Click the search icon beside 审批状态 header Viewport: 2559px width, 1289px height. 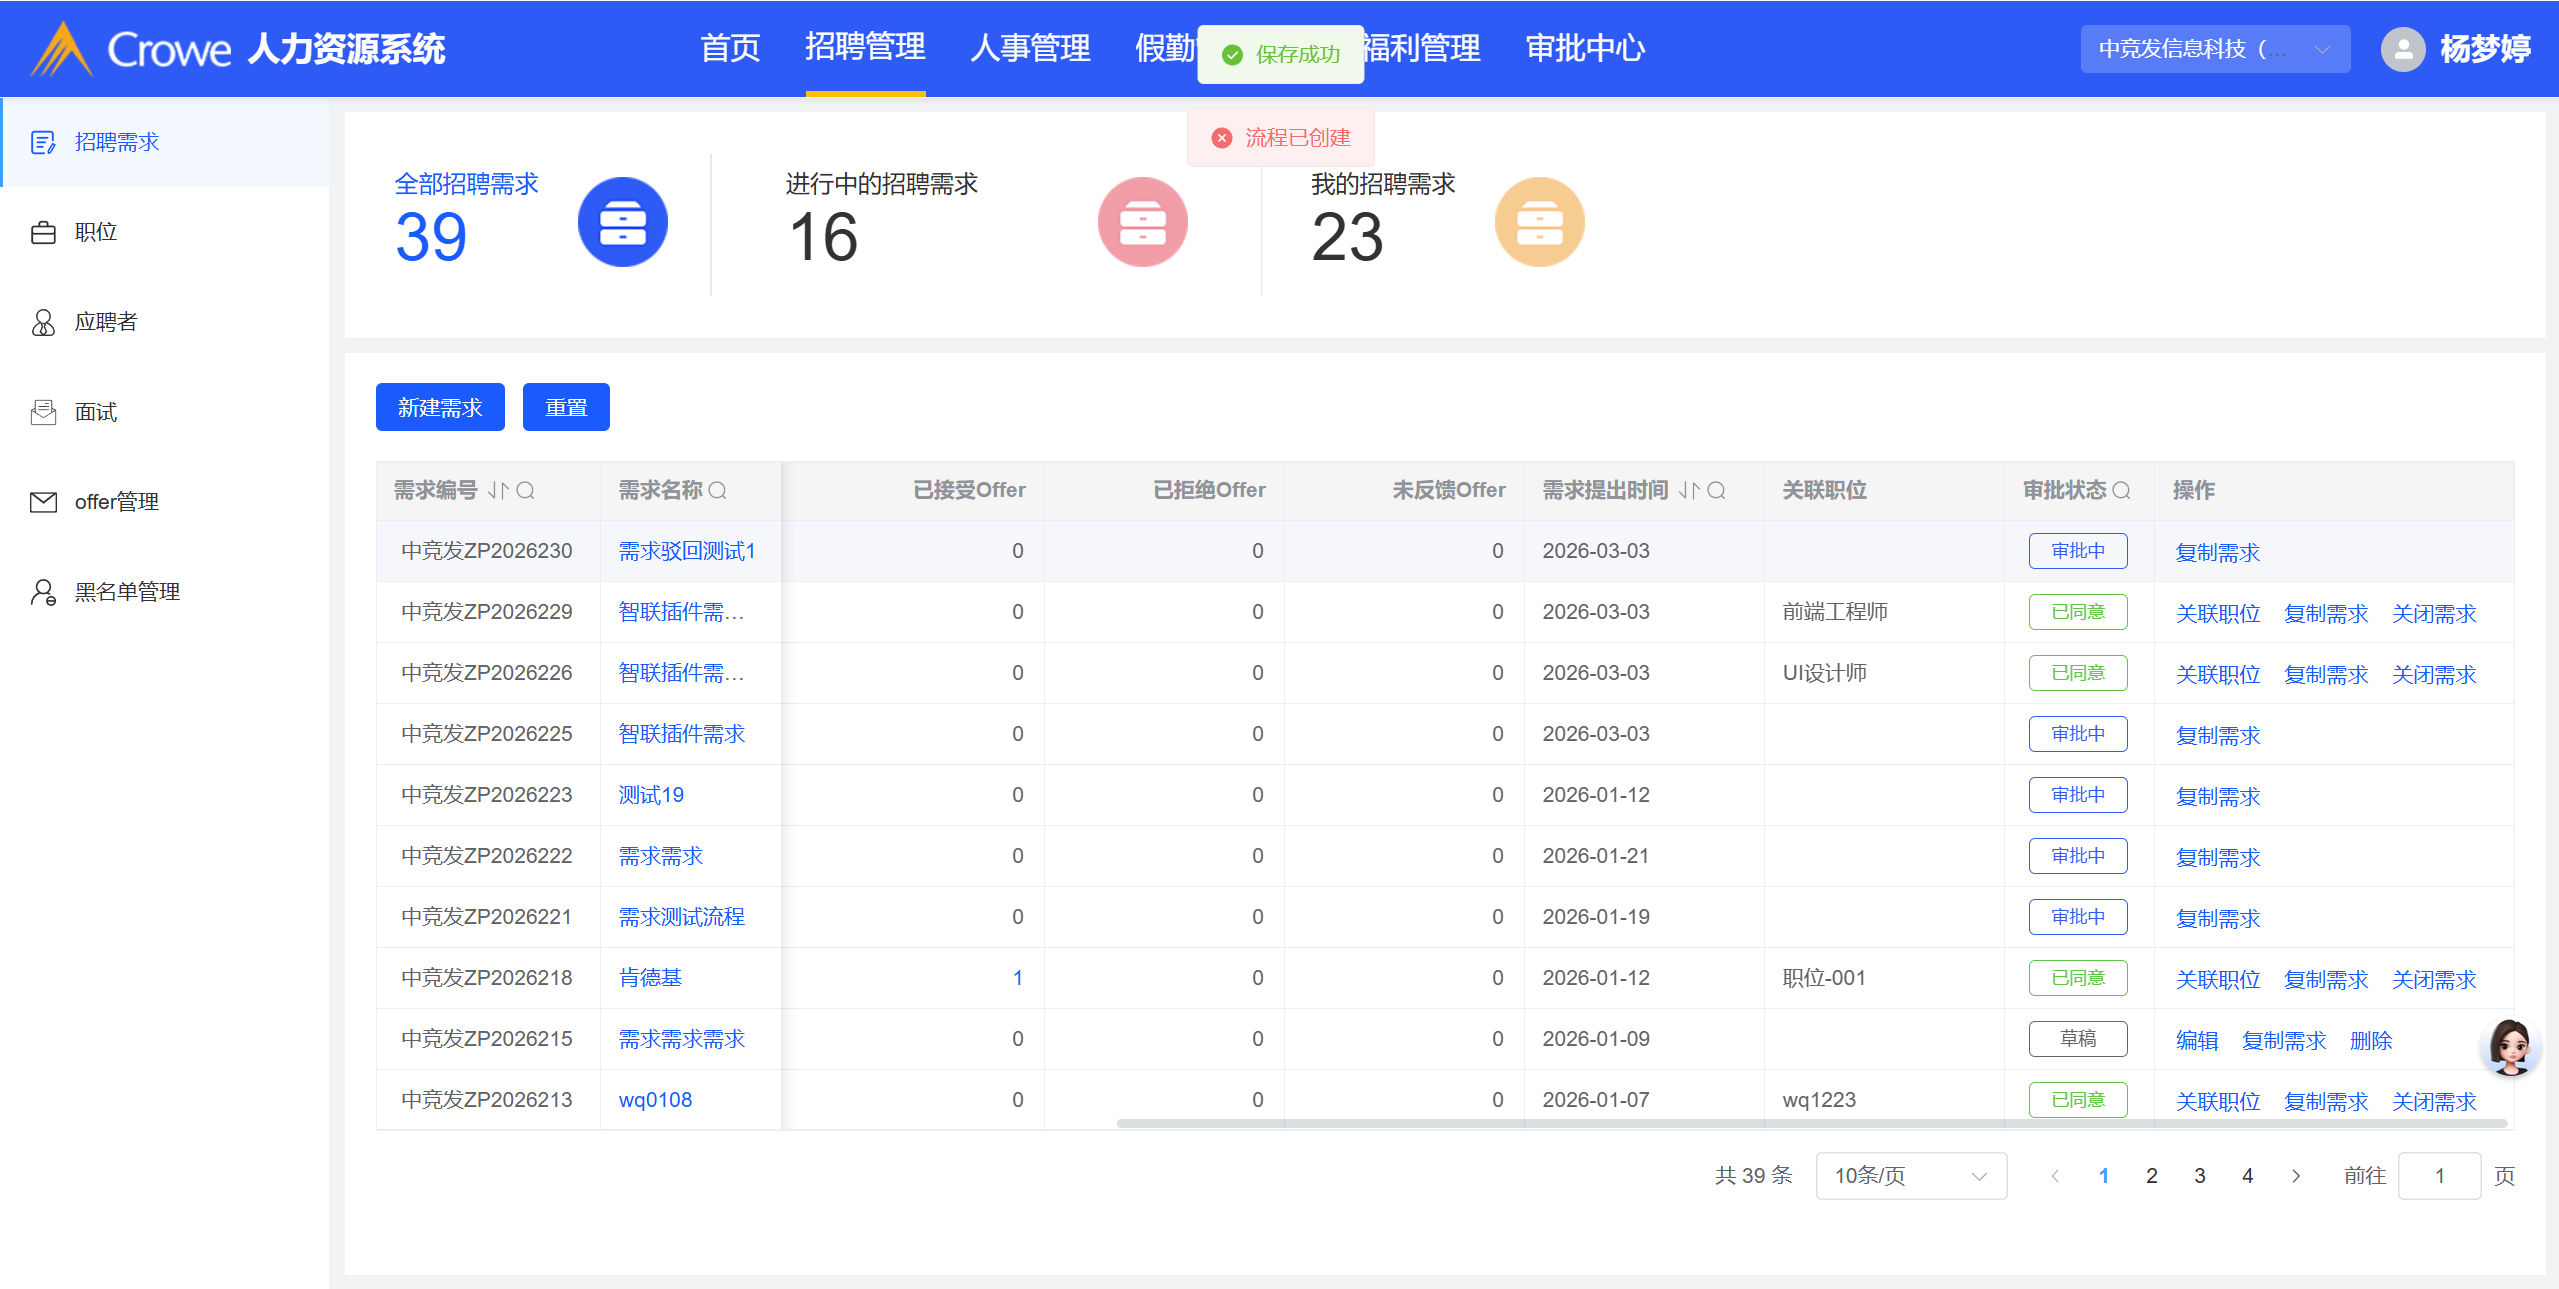[2121, 490]
